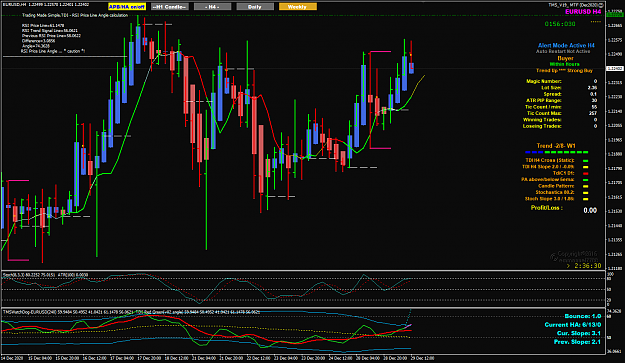Click the 22 Dec 12:00 time axis label
This screenshot has width=625, height=363.
click(x=258, y=358)
